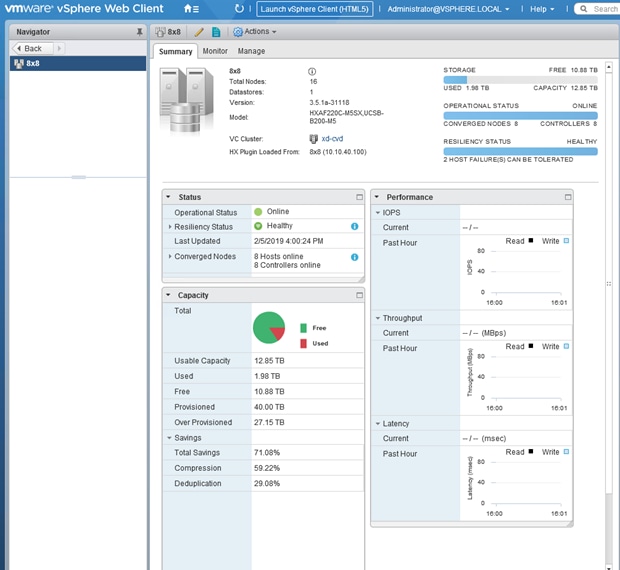Image resolution: width=620 pixels, height=570 pixels.
Task: Open the xd-cvd VC Cluster link
Action: (332, 139)
